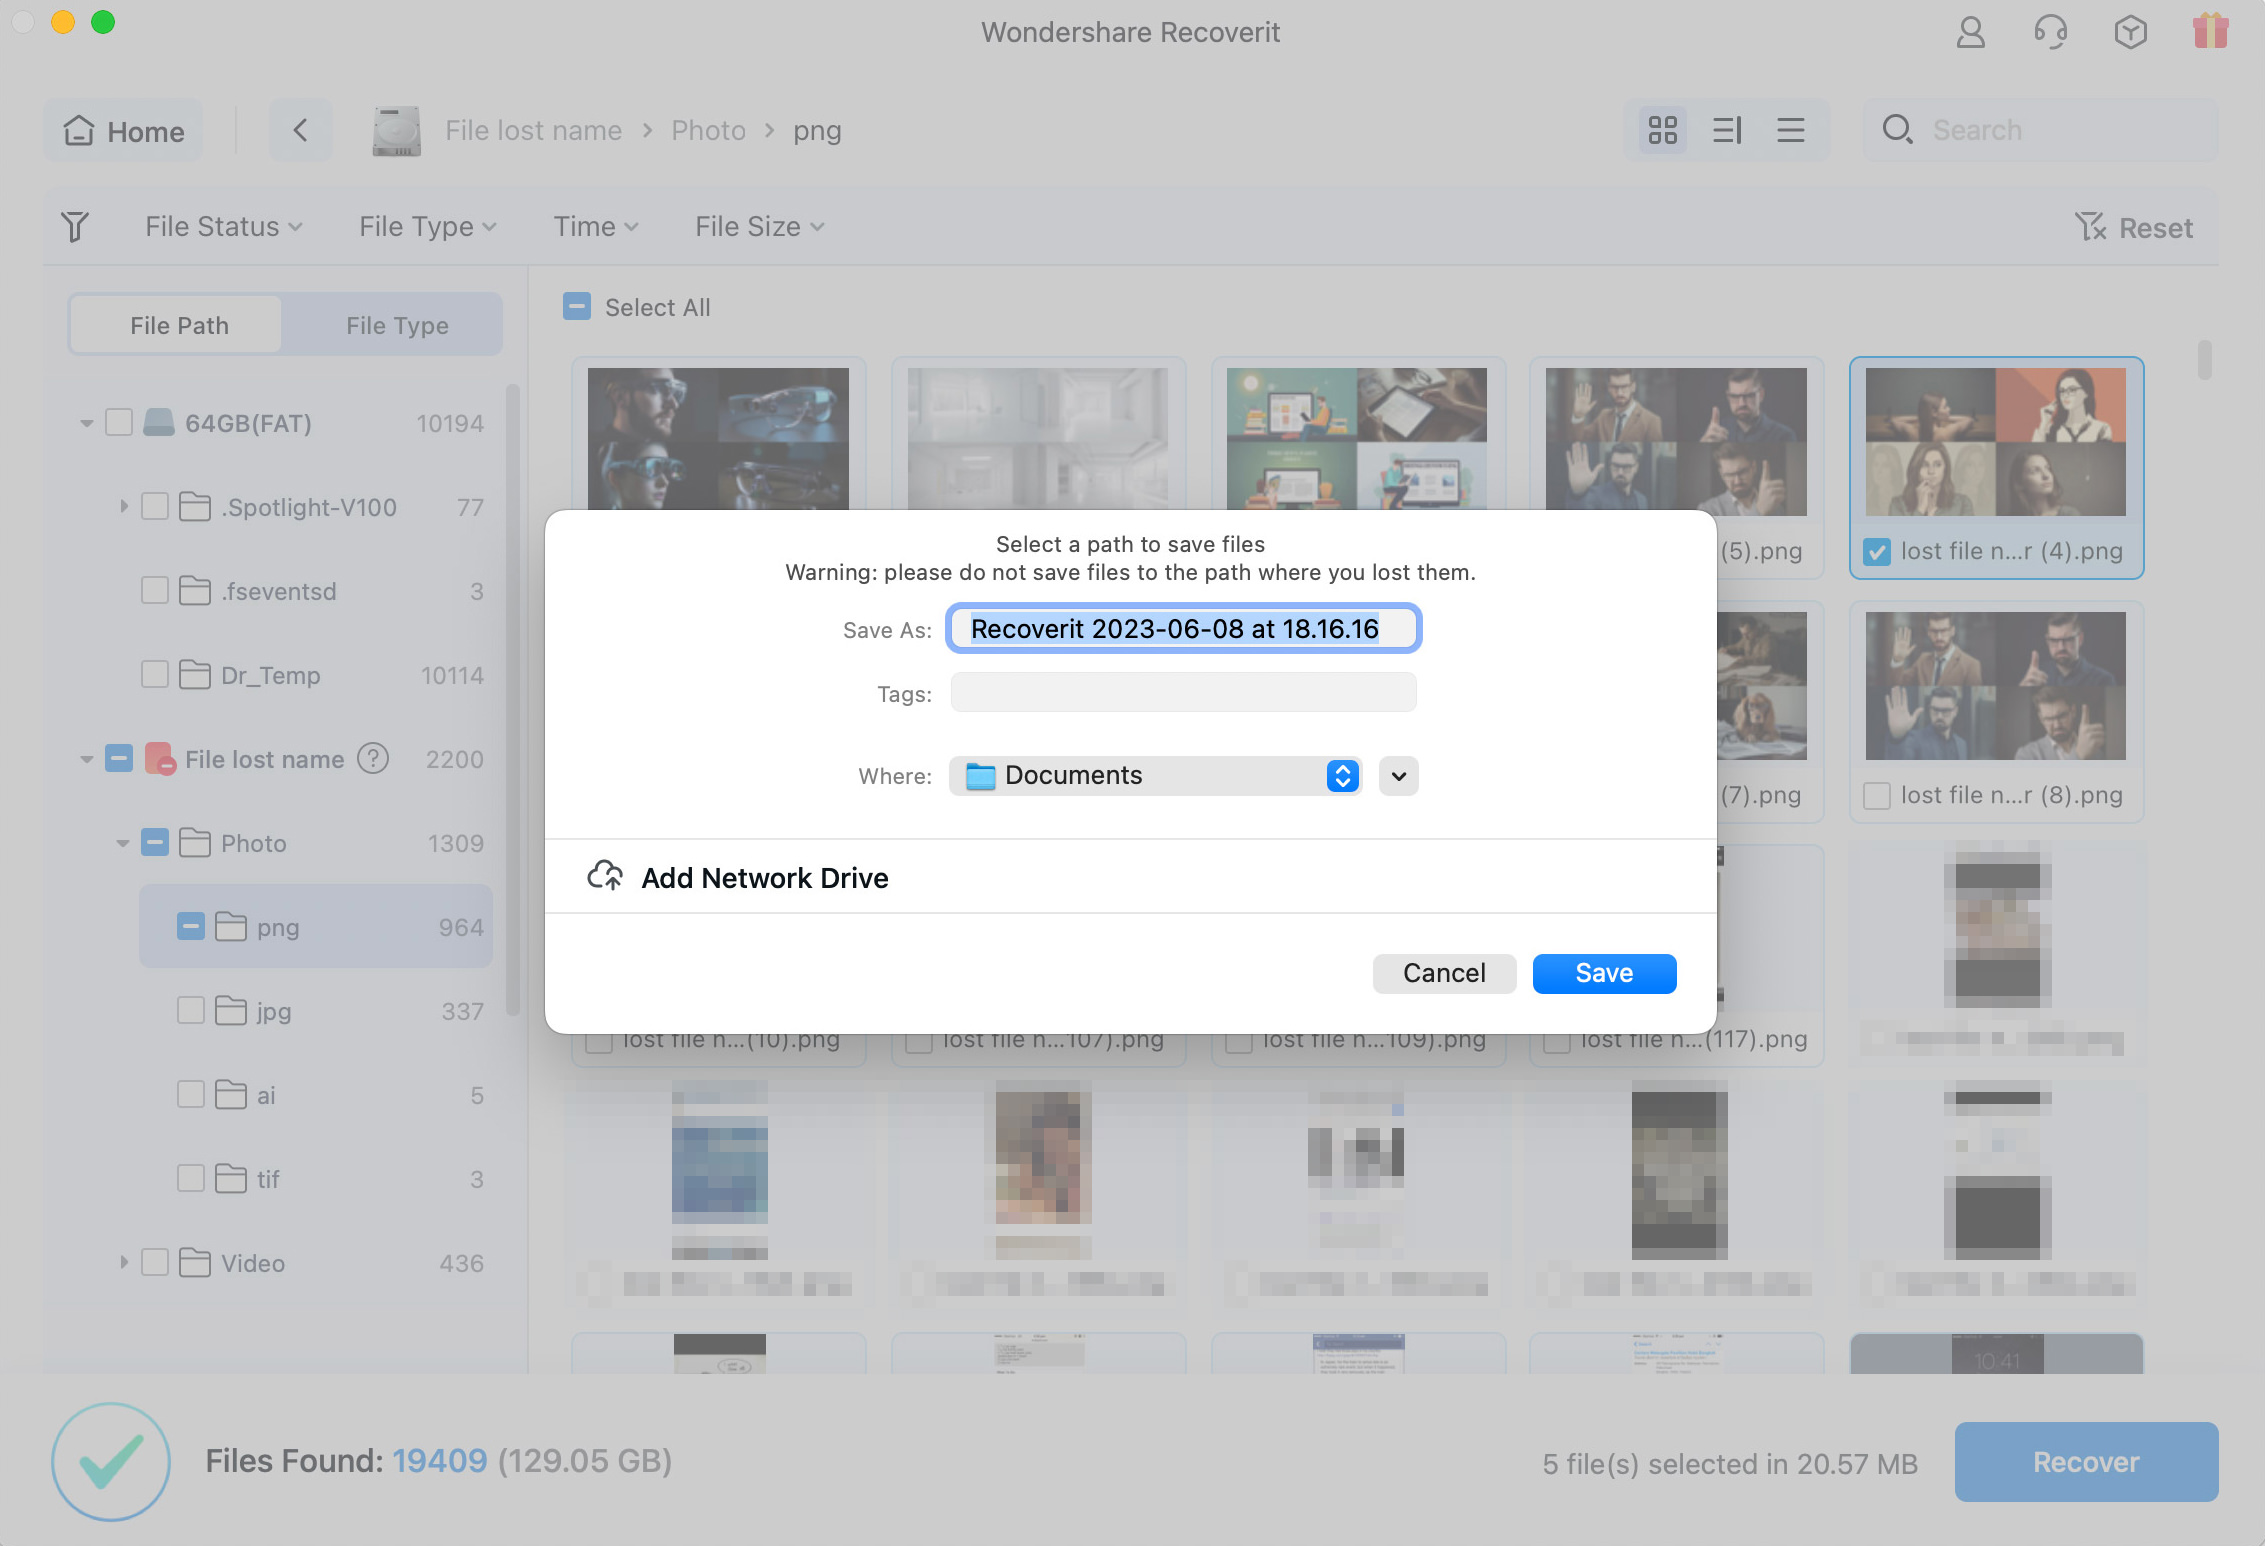
Task: Click the cloud upload network drive icon
Action: (x=604, y=876)
